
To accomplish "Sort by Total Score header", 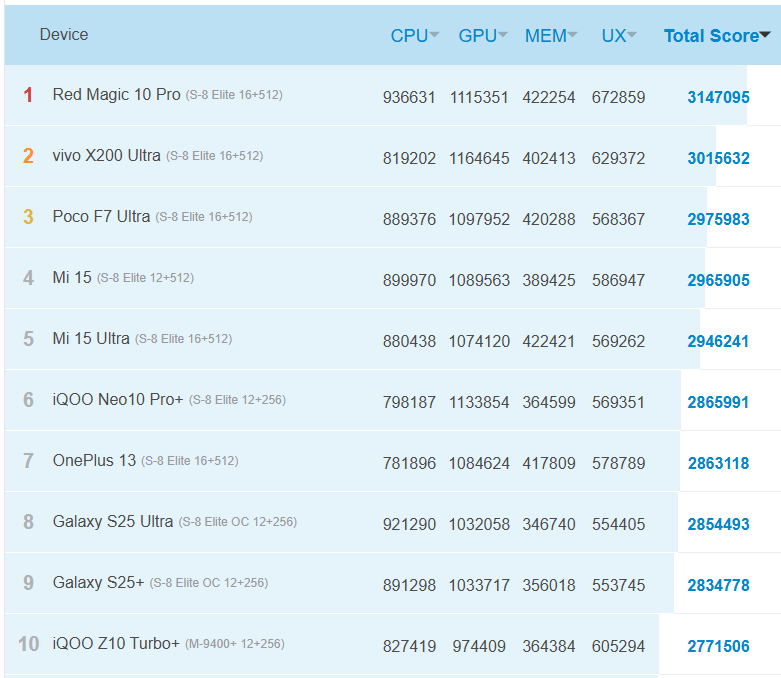I will (717, 35).
